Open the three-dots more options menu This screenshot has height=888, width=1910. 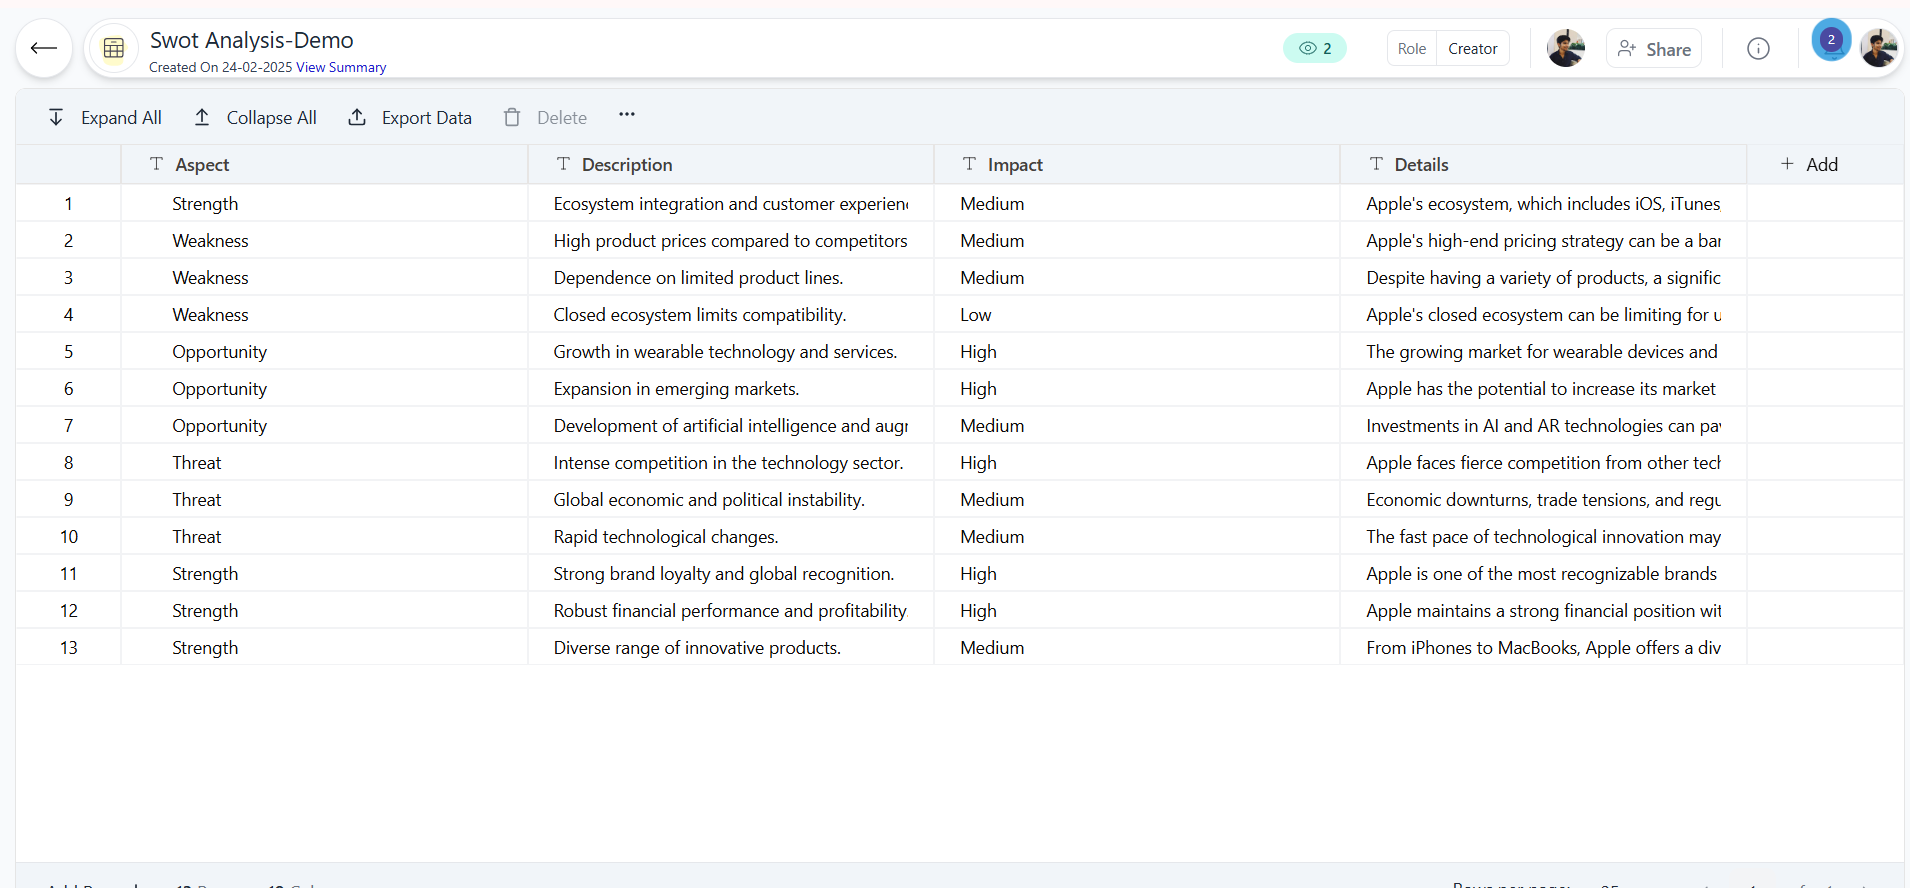[x=627, y=115]
